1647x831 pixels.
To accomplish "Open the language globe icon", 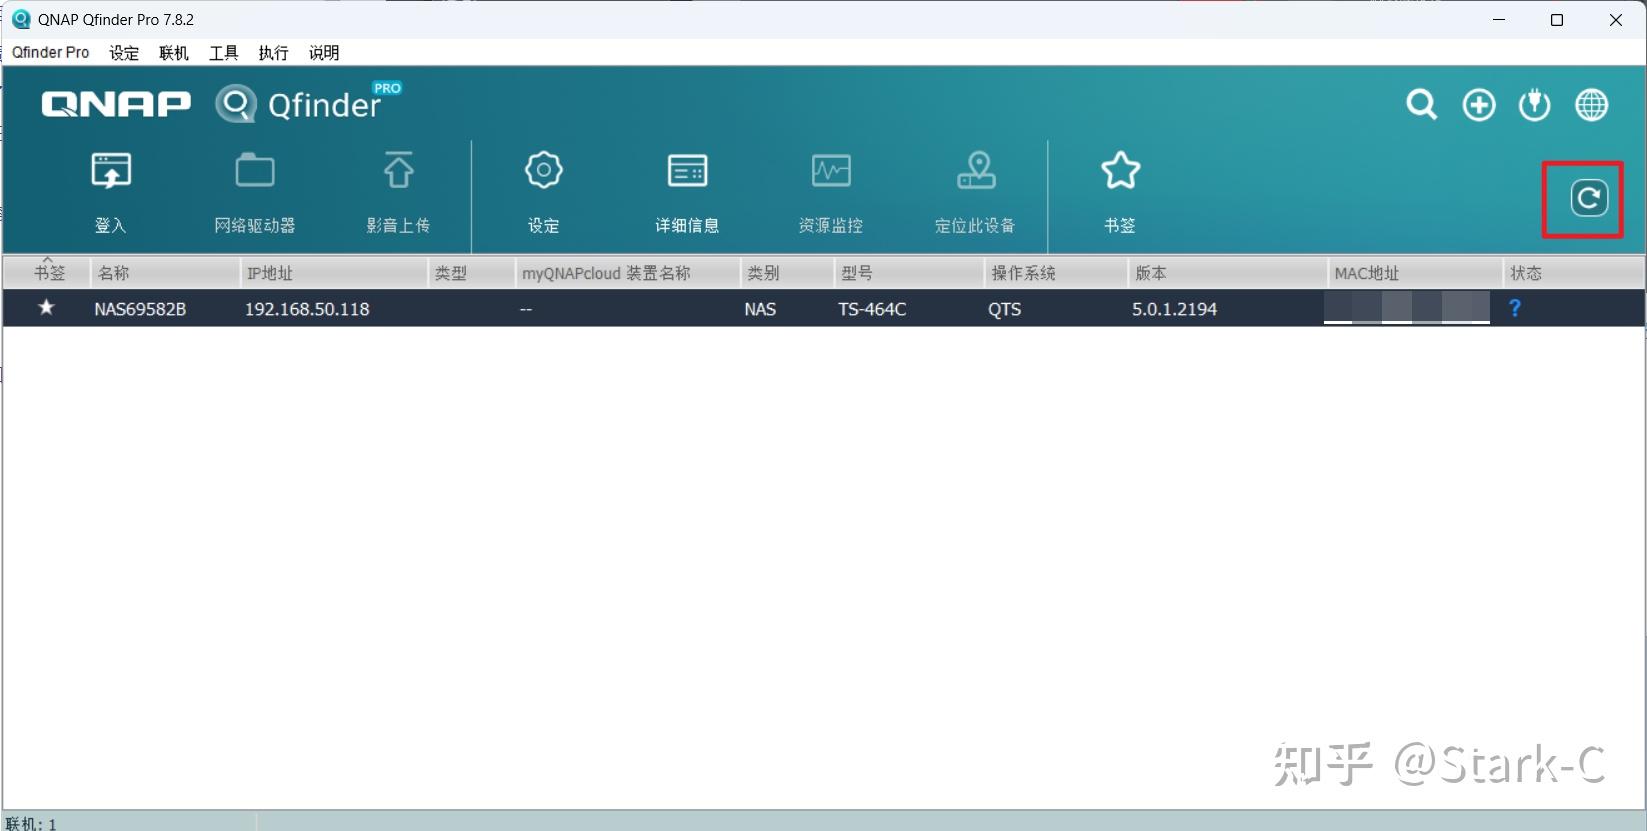I will (1591, 105).
